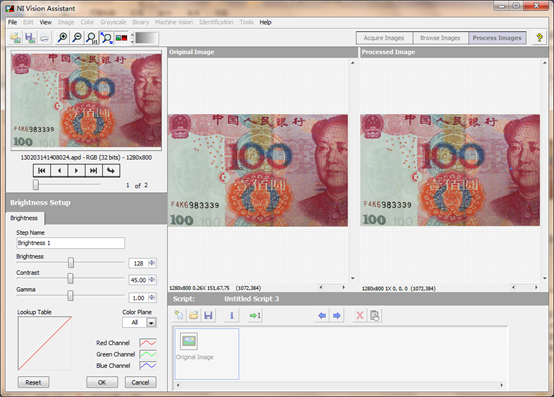This screenshot has height=397, width=554.
Task: Toggle the Green Channel curve button
Action: pos(148,354)
